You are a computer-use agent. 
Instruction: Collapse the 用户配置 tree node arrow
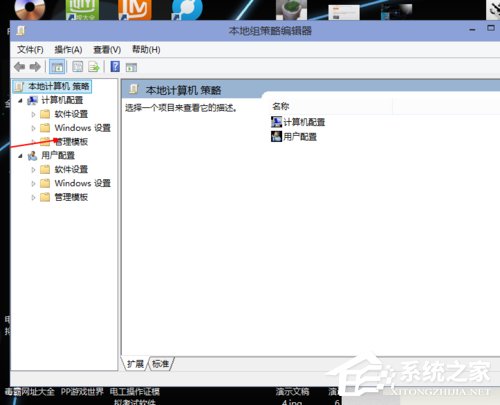point(20,156)
